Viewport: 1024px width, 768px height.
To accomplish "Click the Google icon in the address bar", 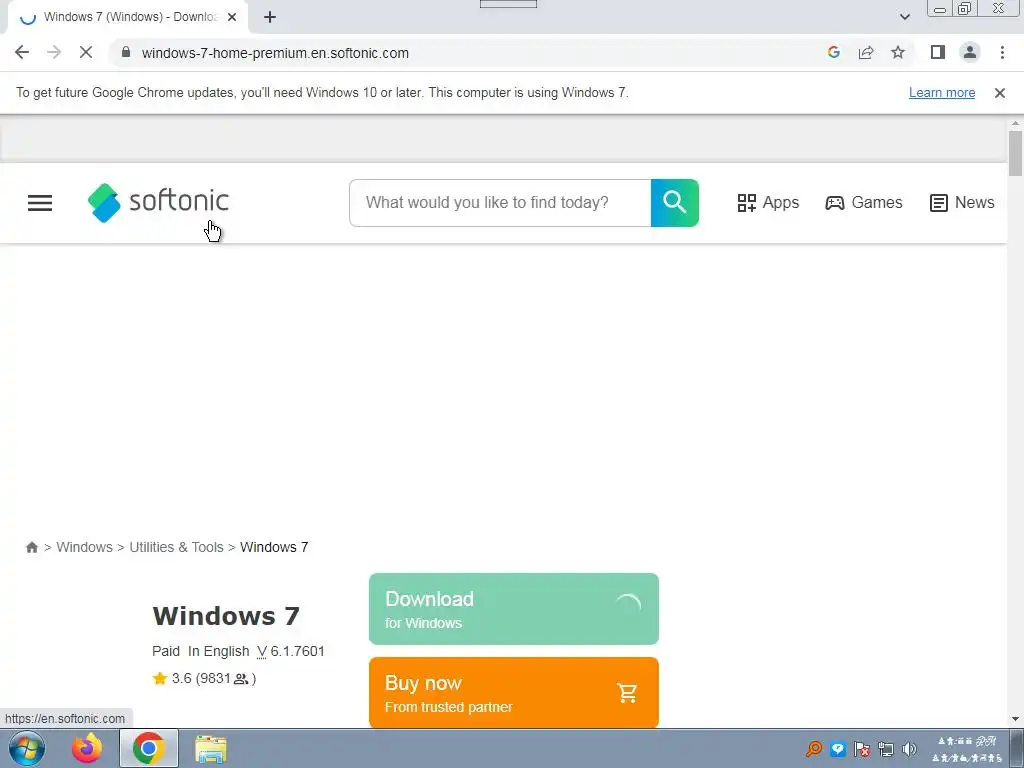I will [833, 53].
